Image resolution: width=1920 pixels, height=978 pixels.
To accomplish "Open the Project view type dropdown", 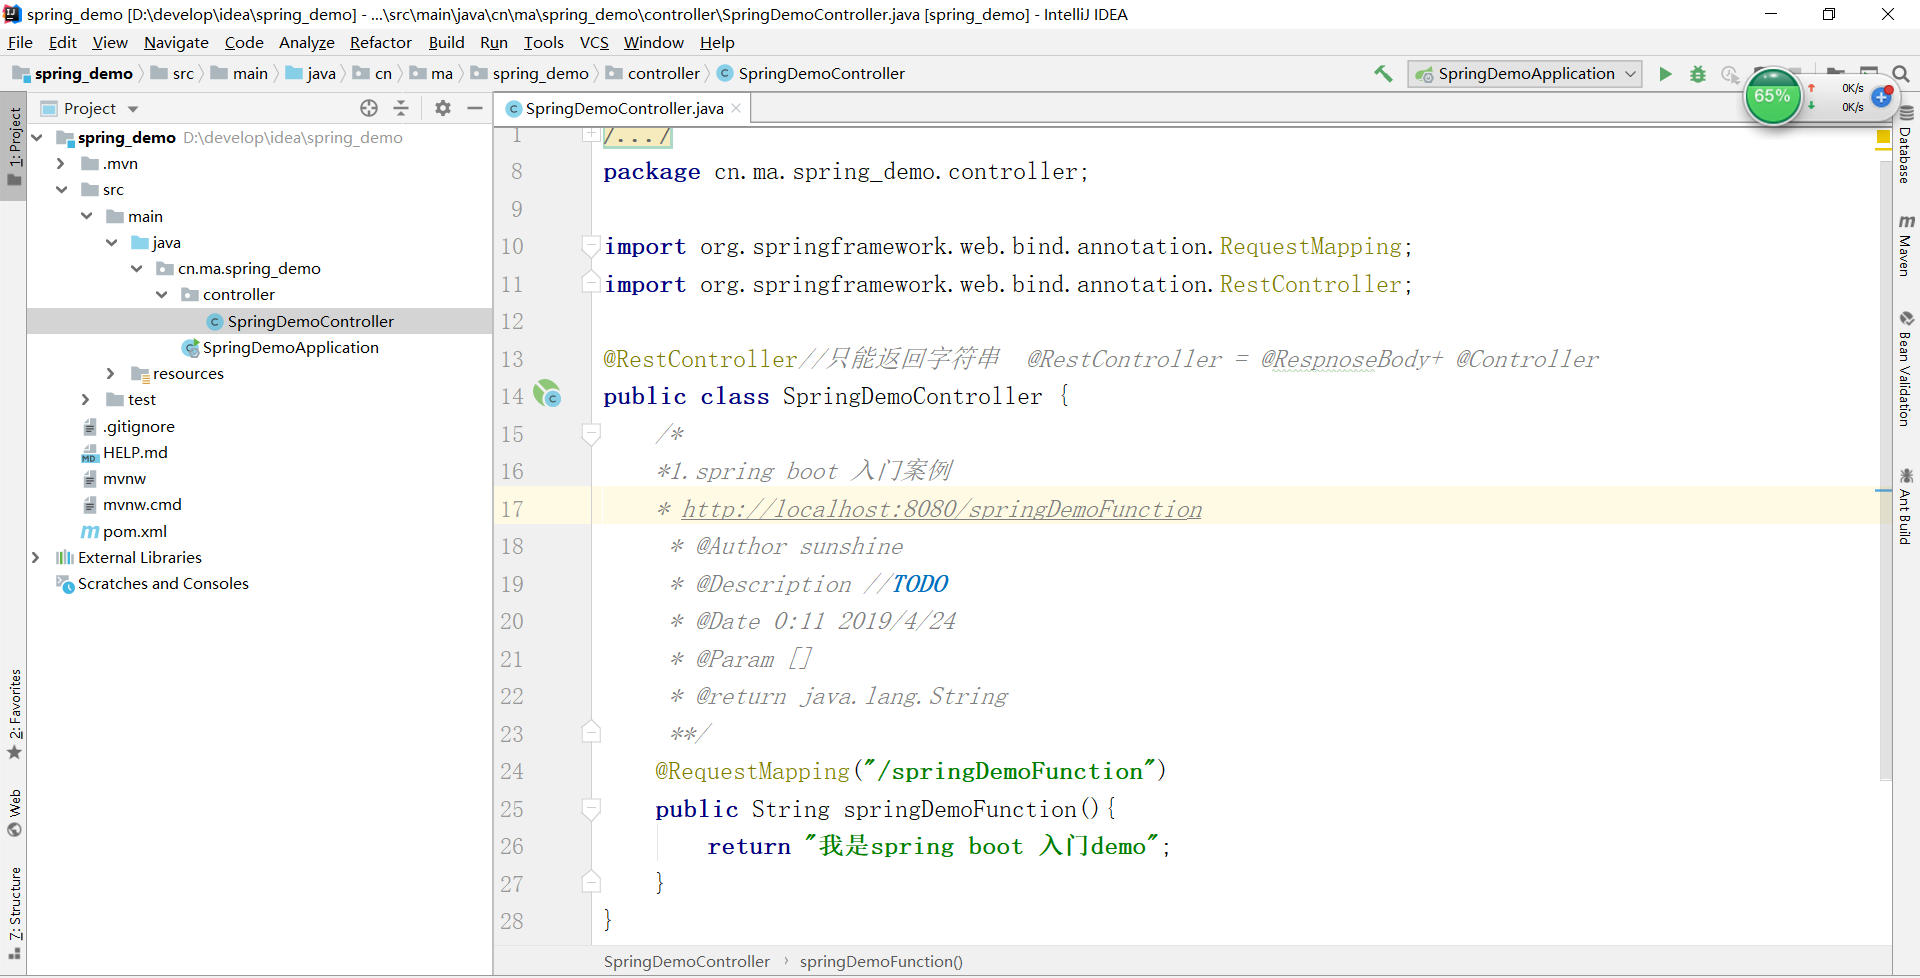I will click(x=133, y=109).
